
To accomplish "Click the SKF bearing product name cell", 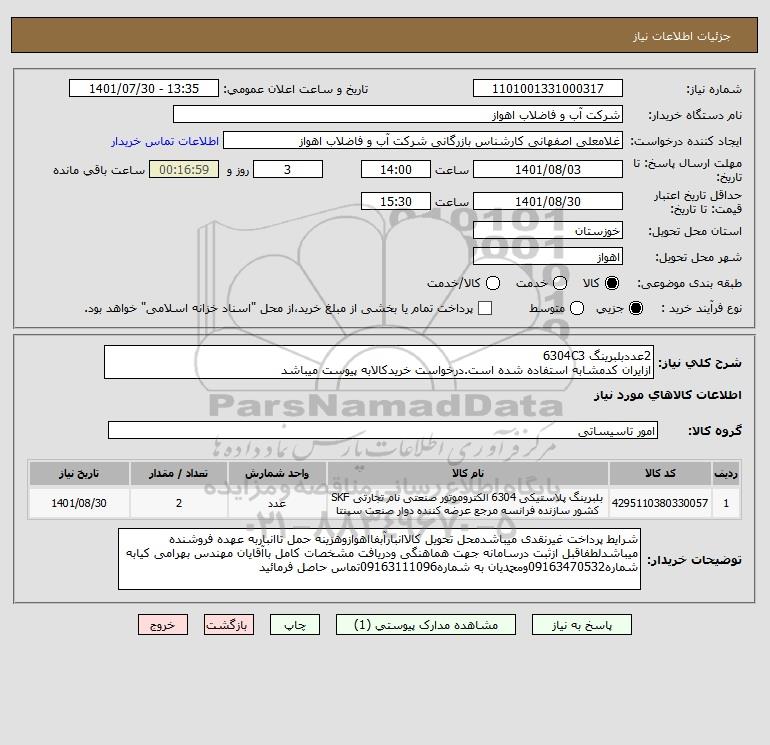I will [x=468, y=503].
